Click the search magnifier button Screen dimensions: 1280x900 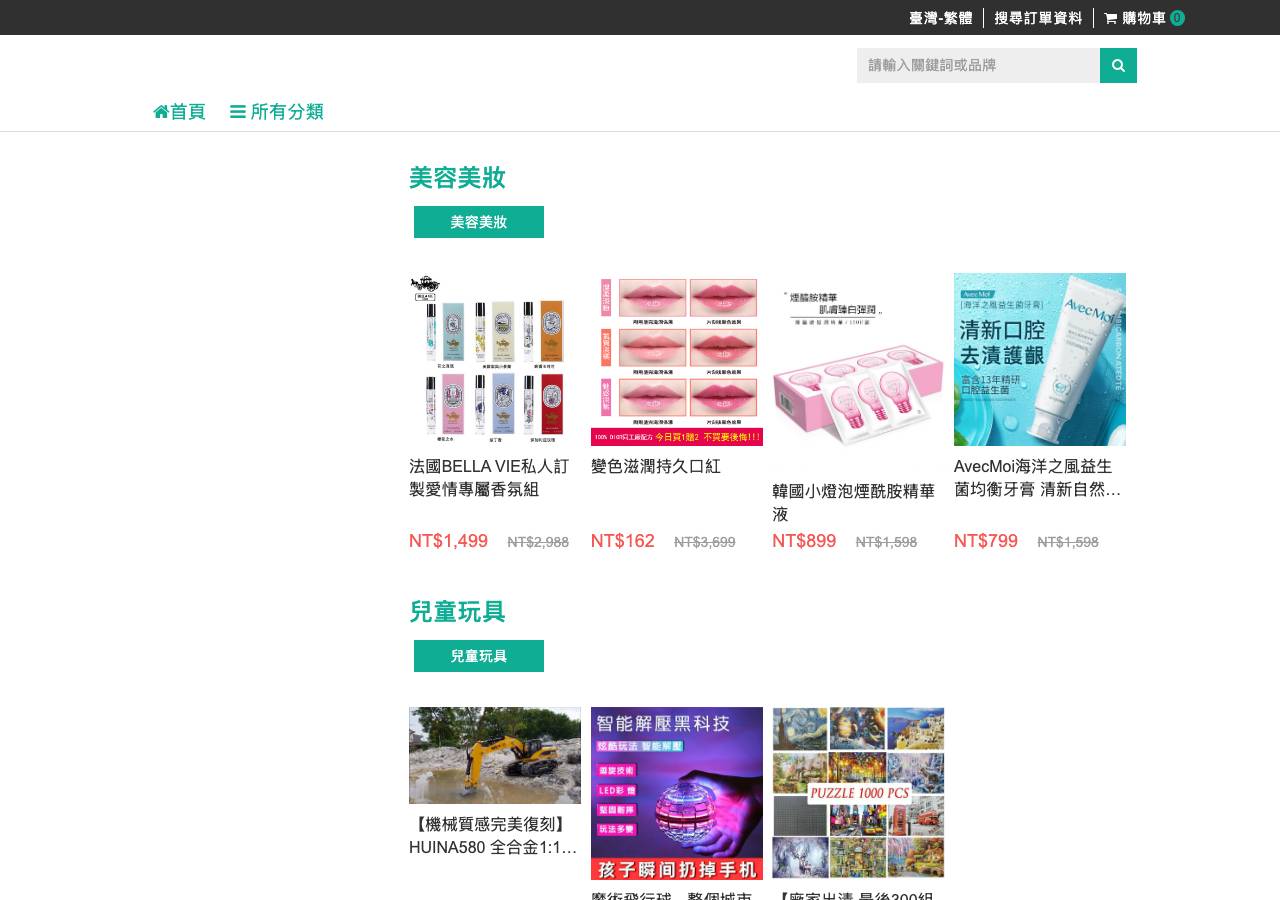(1118, 65)
